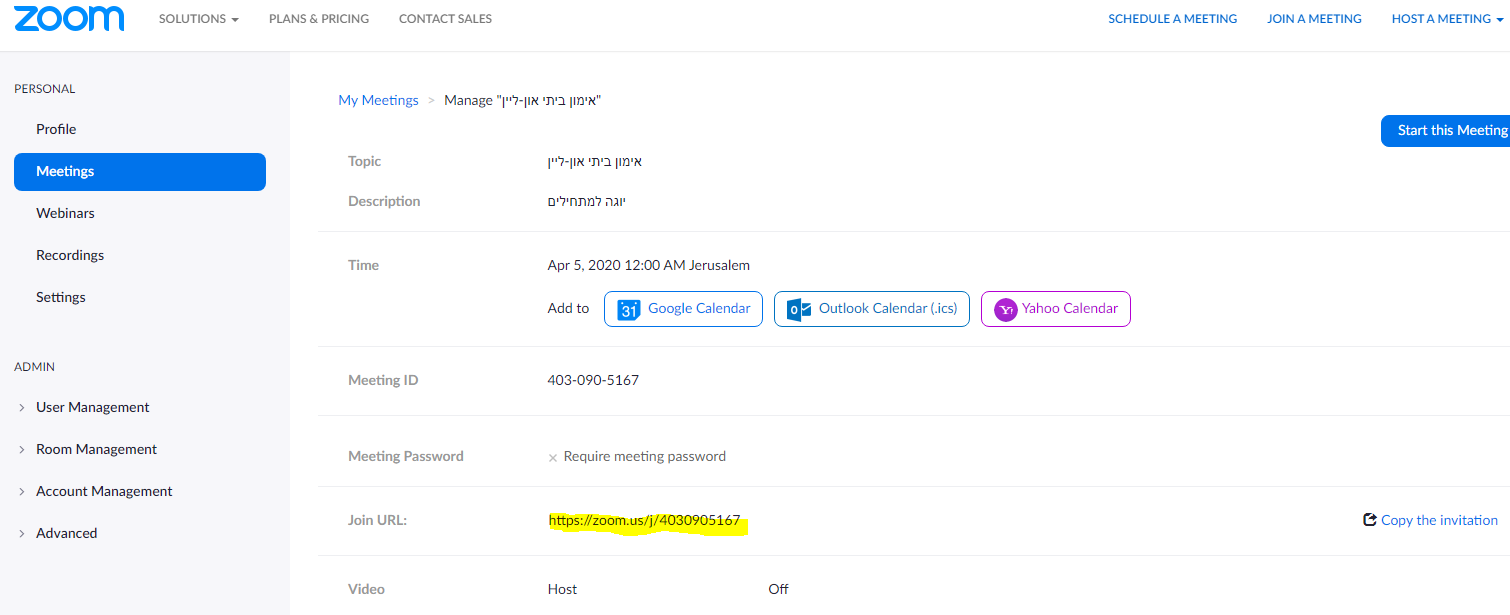Expand the User Management section
The image size is (1510, 615).
coord(92,407)
